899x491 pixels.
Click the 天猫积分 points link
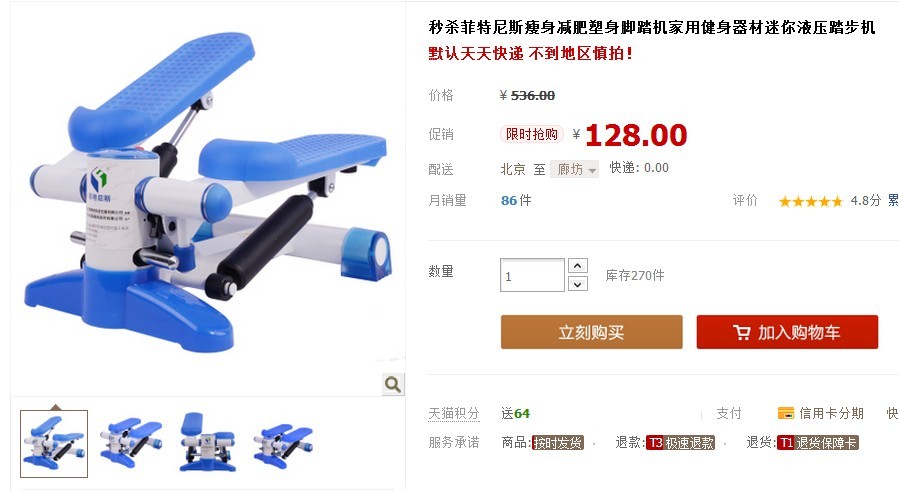point(454,414)
